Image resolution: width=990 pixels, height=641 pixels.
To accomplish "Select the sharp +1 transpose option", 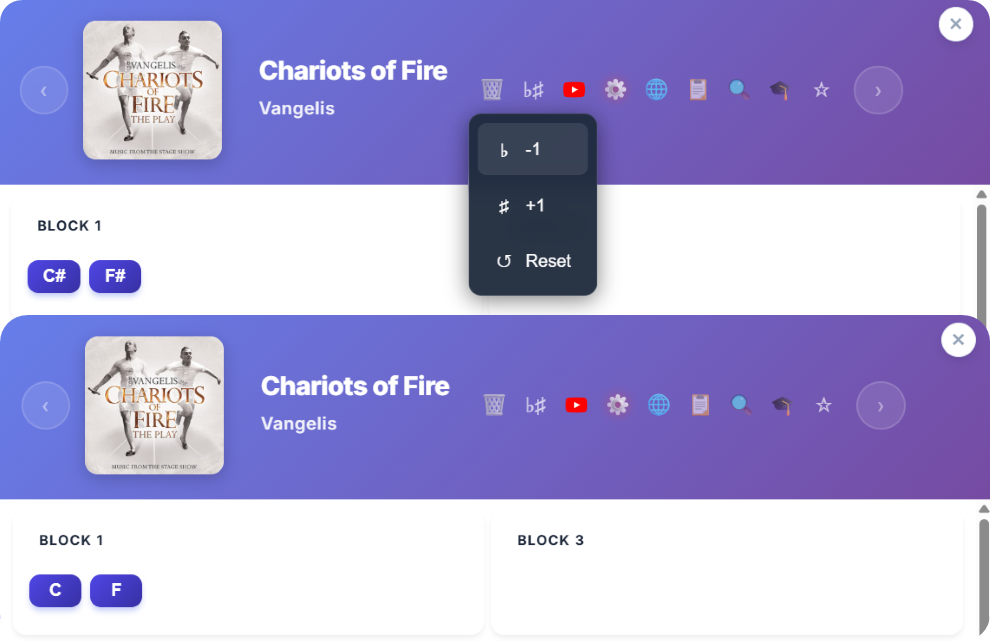I will (x=532, y=205).
